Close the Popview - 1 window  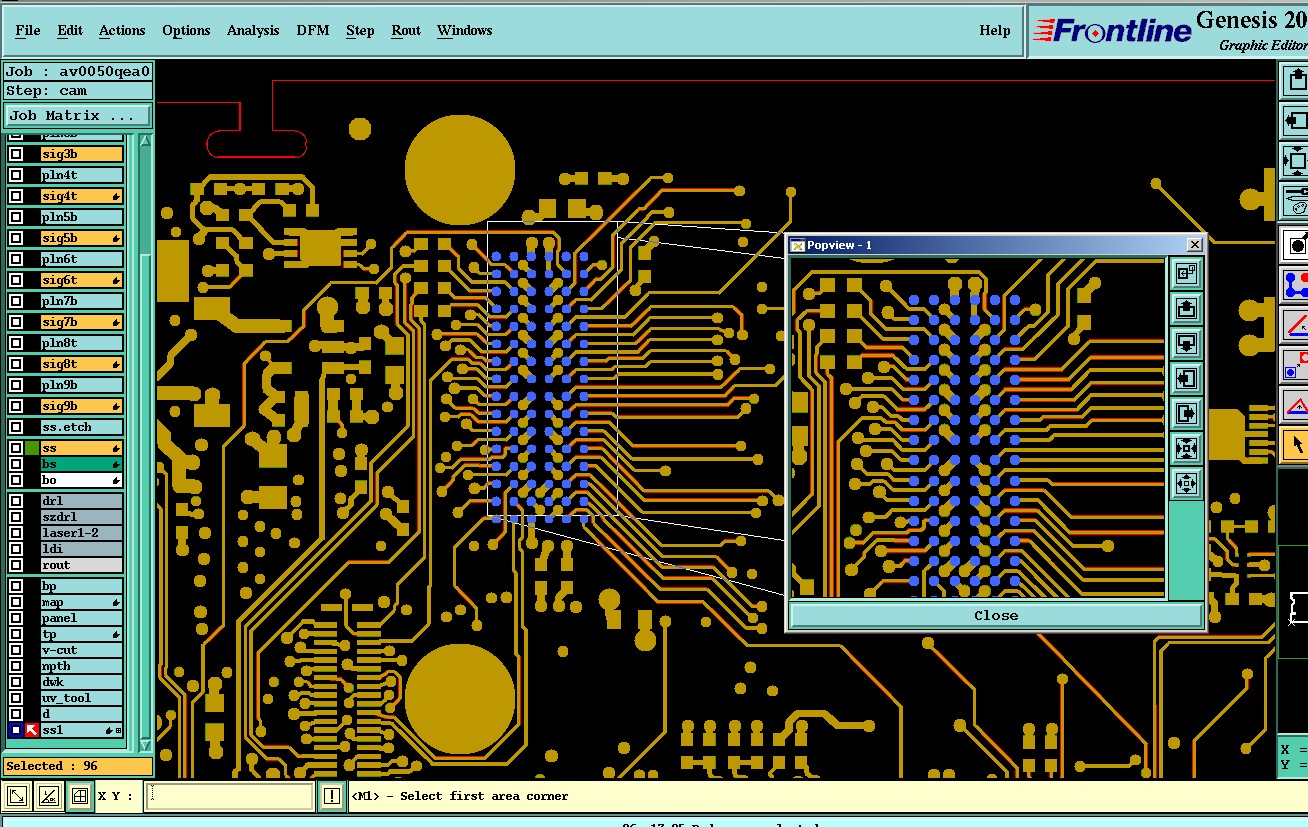coord(1194,245)
